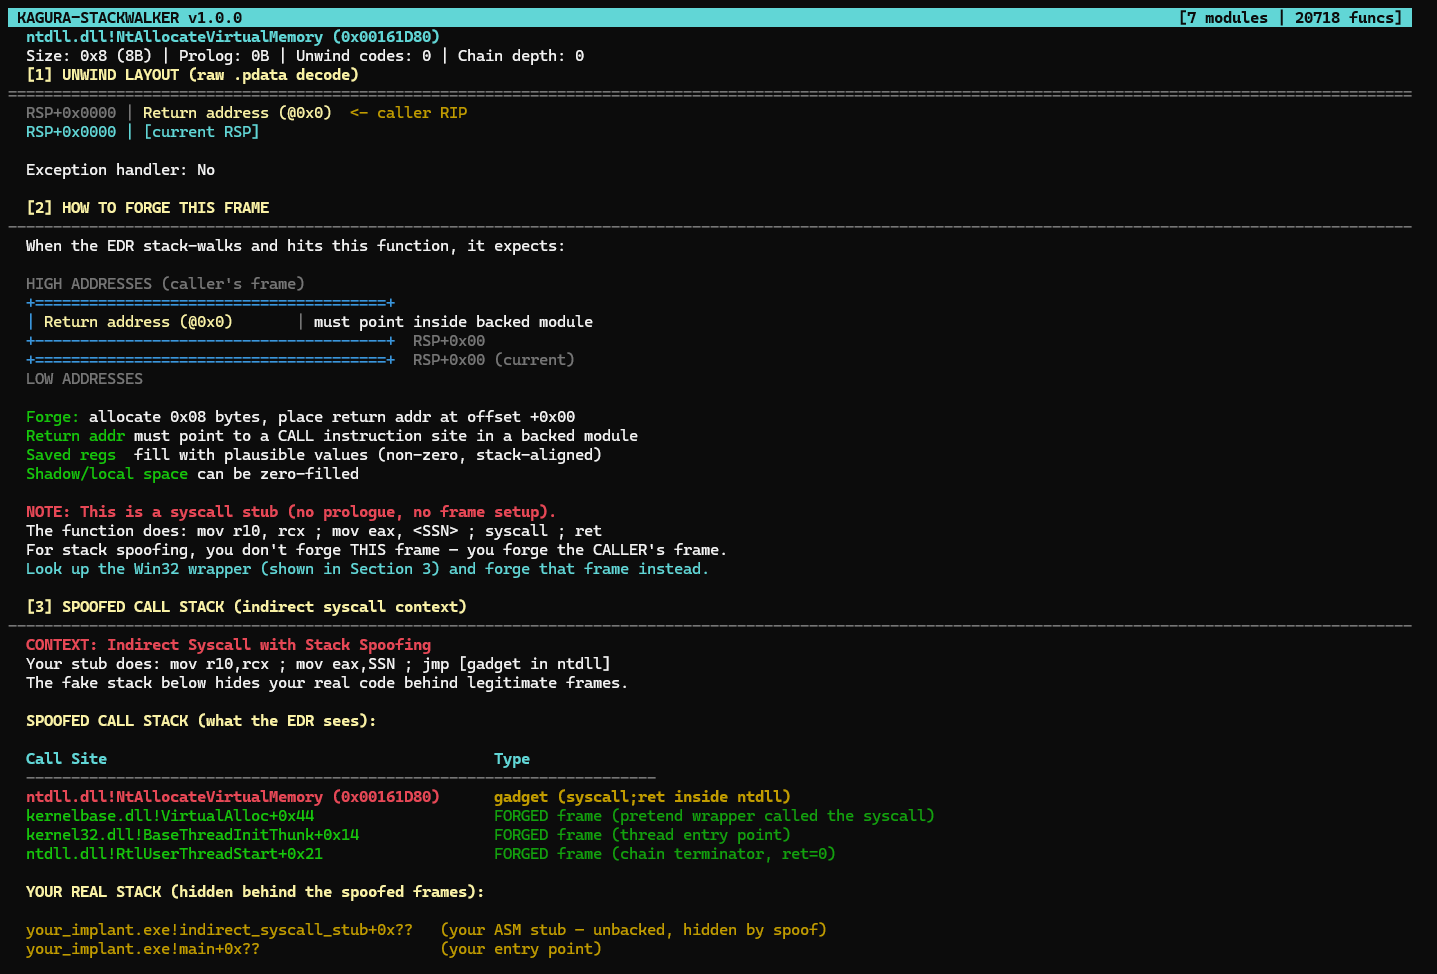Open section [2] HOW TO FORGE THIS FRAME
The image size is (1437, 974).
[147, 207]
